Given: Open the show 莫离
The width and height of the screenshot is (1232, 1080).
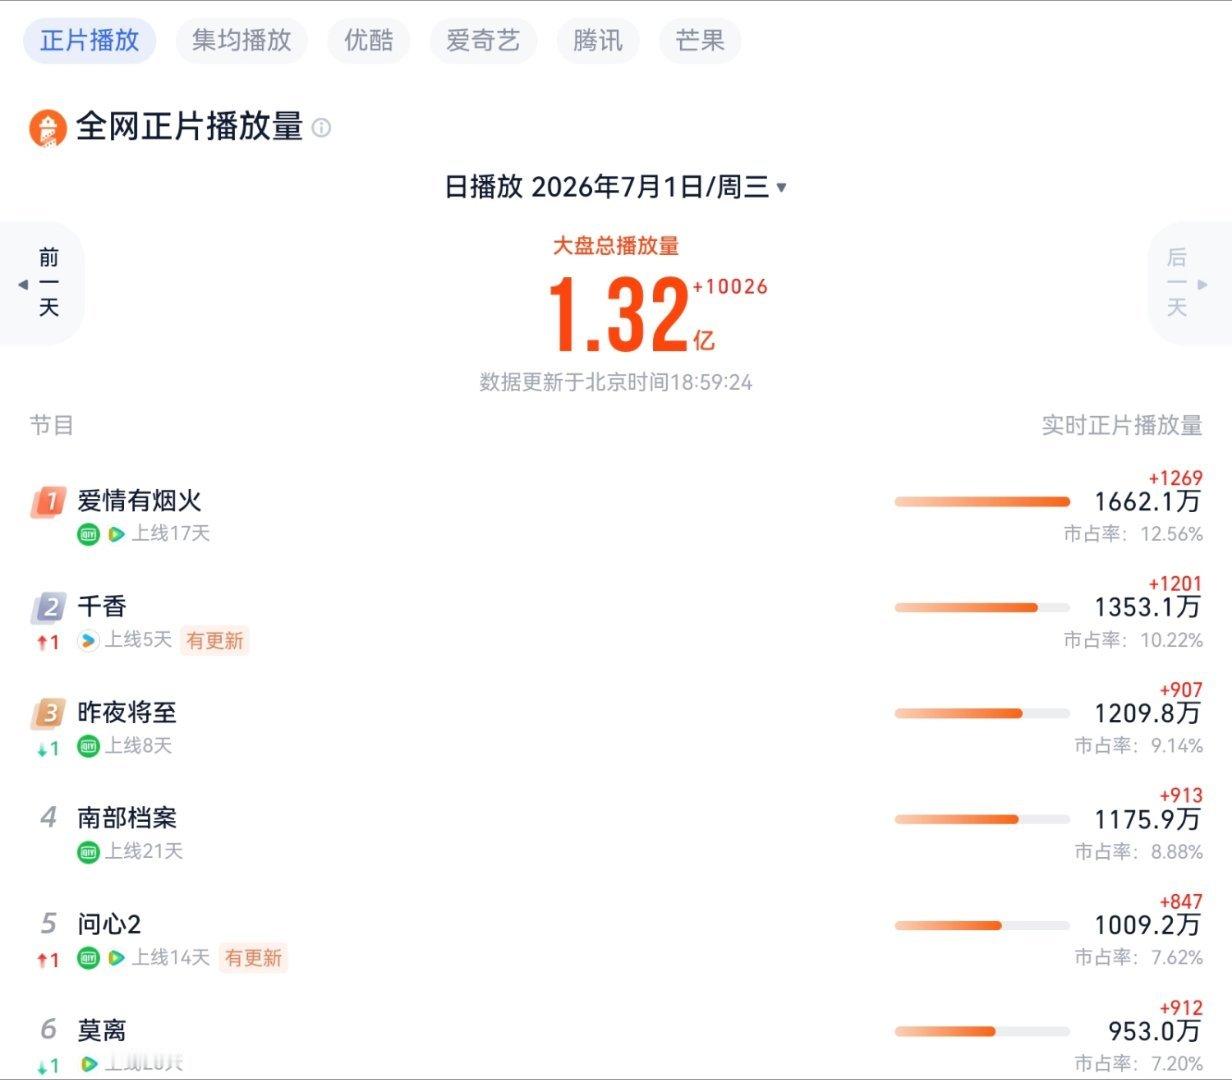Looking at the screenshot, I should (102, 1030).
